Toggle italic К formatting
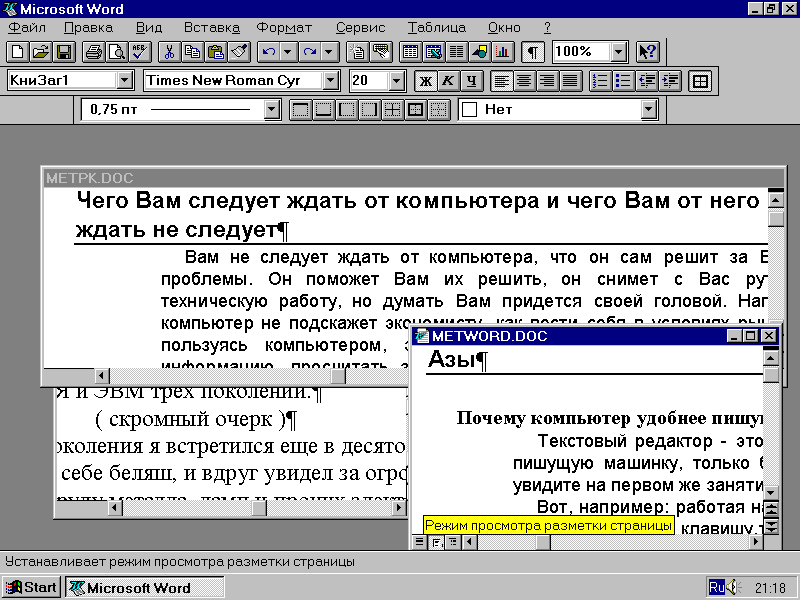 448,81
